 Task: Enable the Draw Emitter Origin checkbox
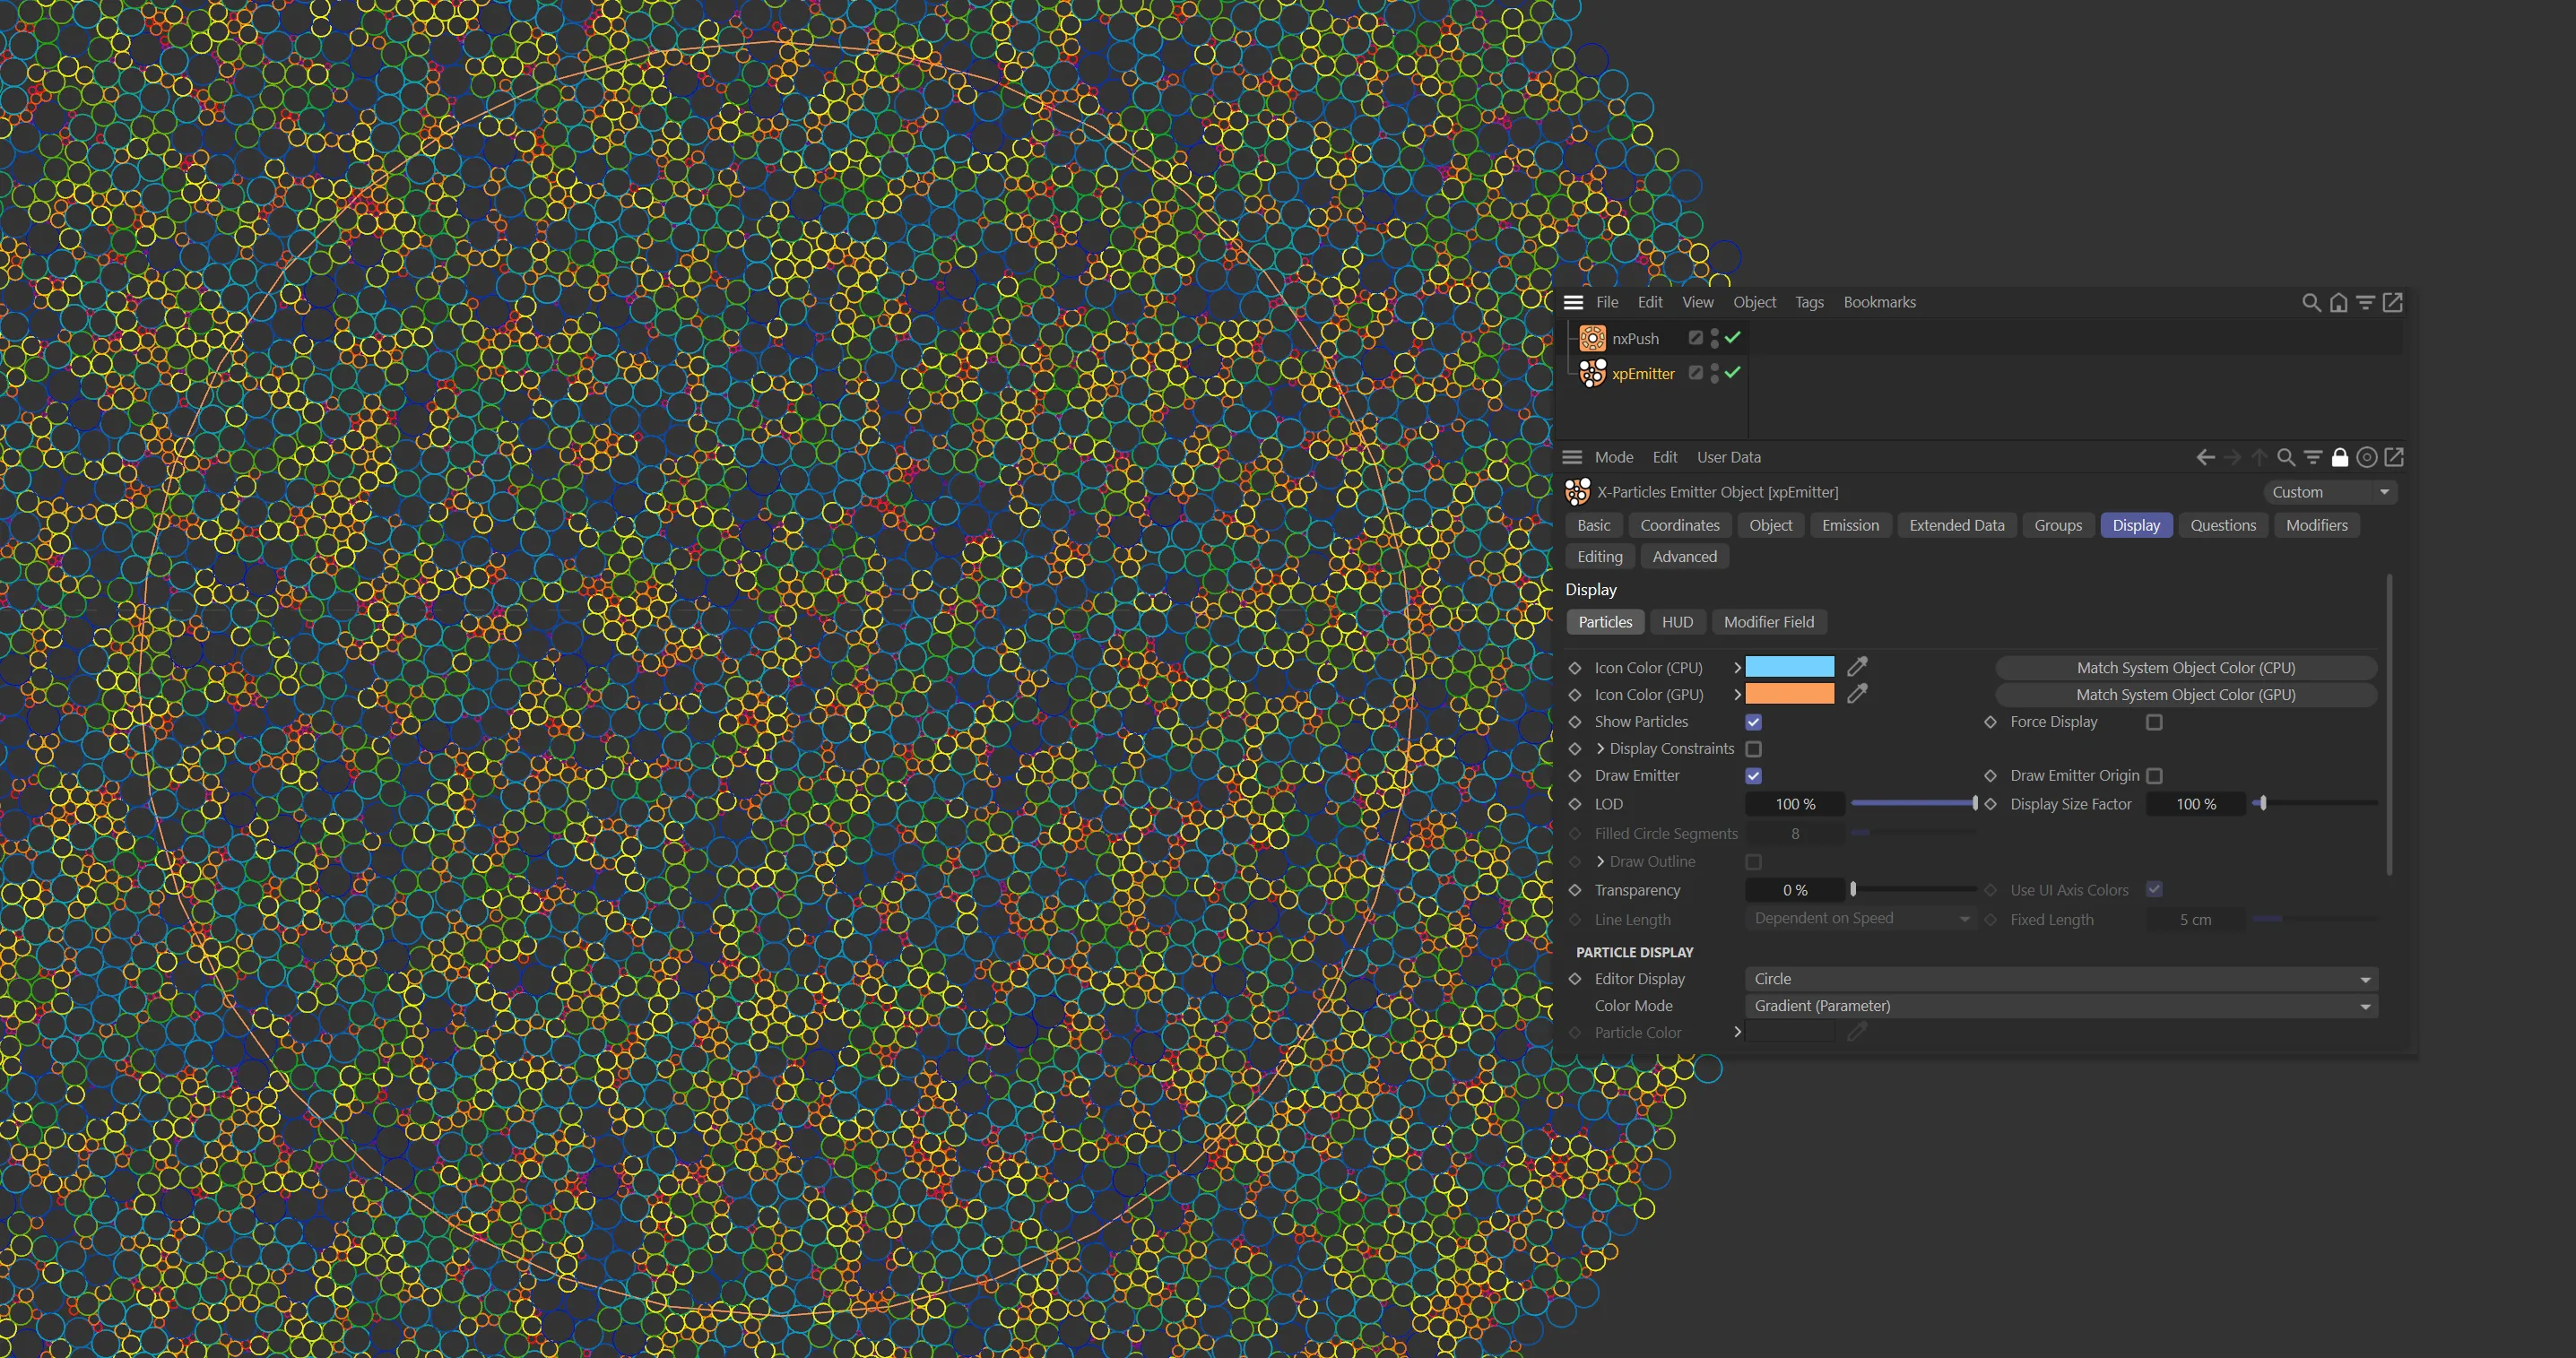pyautogui.click(x=2154, y=776)
